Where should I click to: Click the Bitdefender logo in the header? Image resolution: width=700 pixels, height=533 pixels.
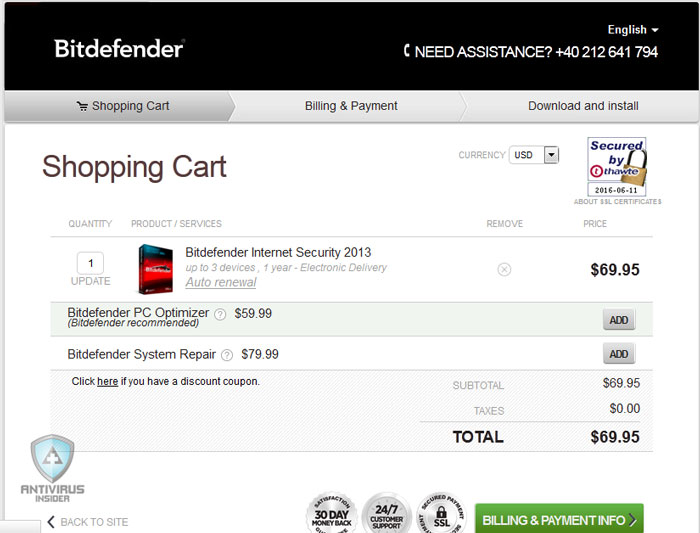click(x=119, y=49)
